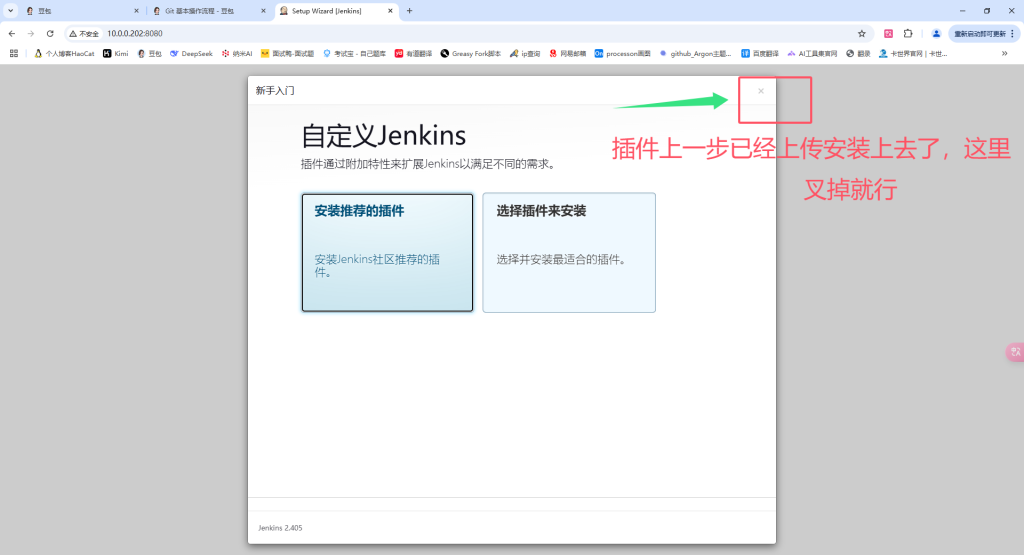Choose the 选择插件来安装 option card

click(569, 252)
